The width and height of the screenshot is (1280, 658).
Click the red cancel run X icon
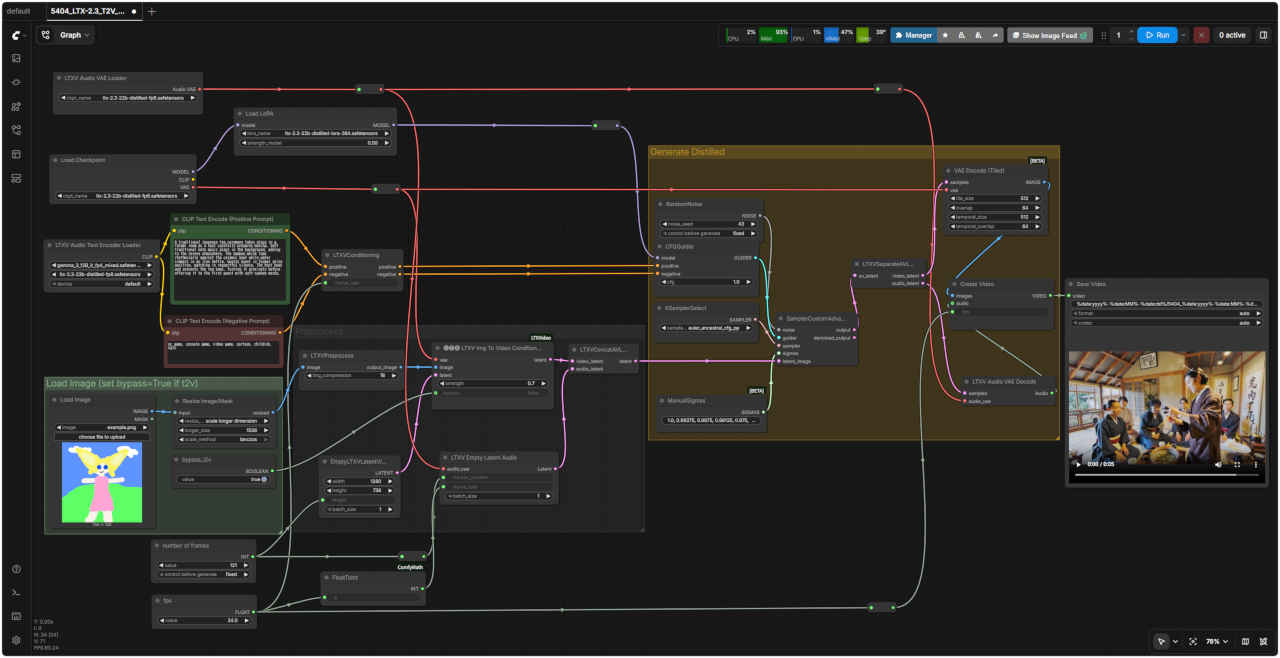click(1201, 35)
